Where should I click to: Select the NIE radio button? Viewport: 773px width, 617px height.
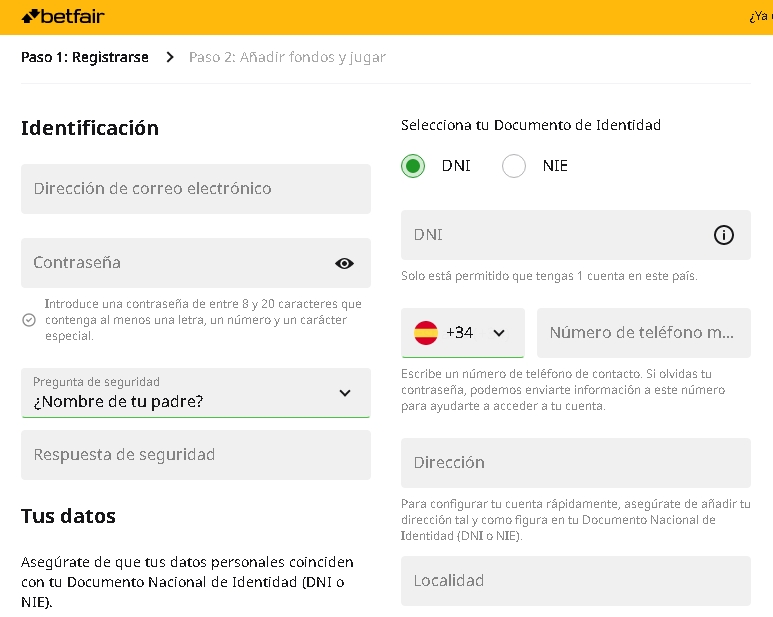514,166
